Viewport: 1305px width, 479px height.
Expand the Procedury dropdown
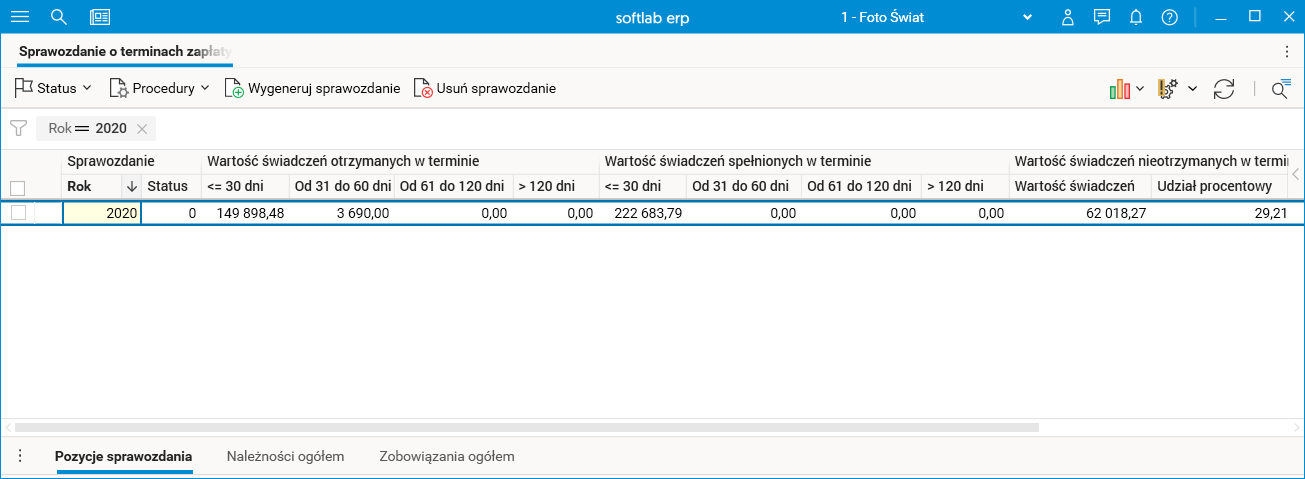[160, 88]
